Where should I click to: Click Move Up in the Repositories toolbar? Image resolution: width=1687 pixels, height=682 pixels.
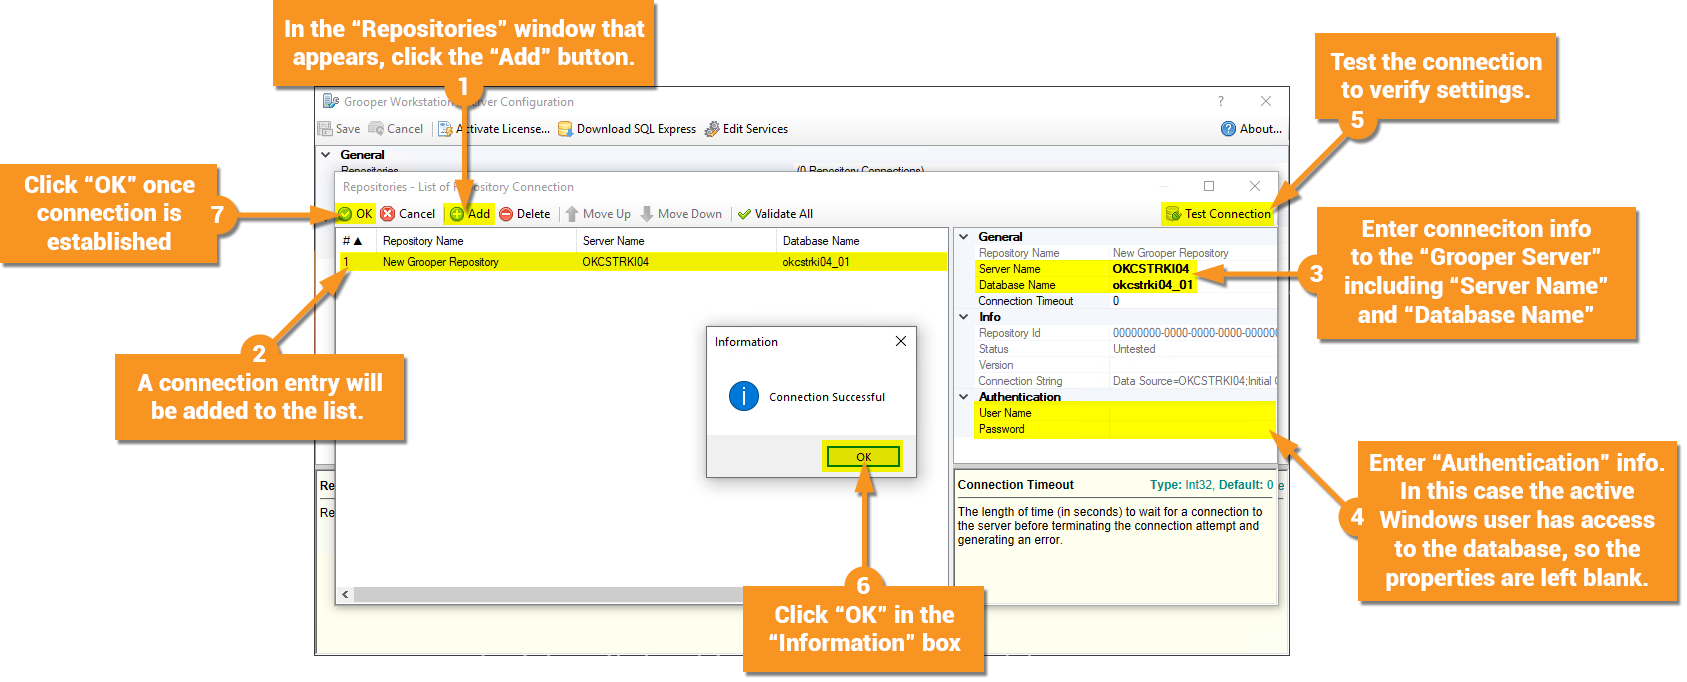pos(598,214)
